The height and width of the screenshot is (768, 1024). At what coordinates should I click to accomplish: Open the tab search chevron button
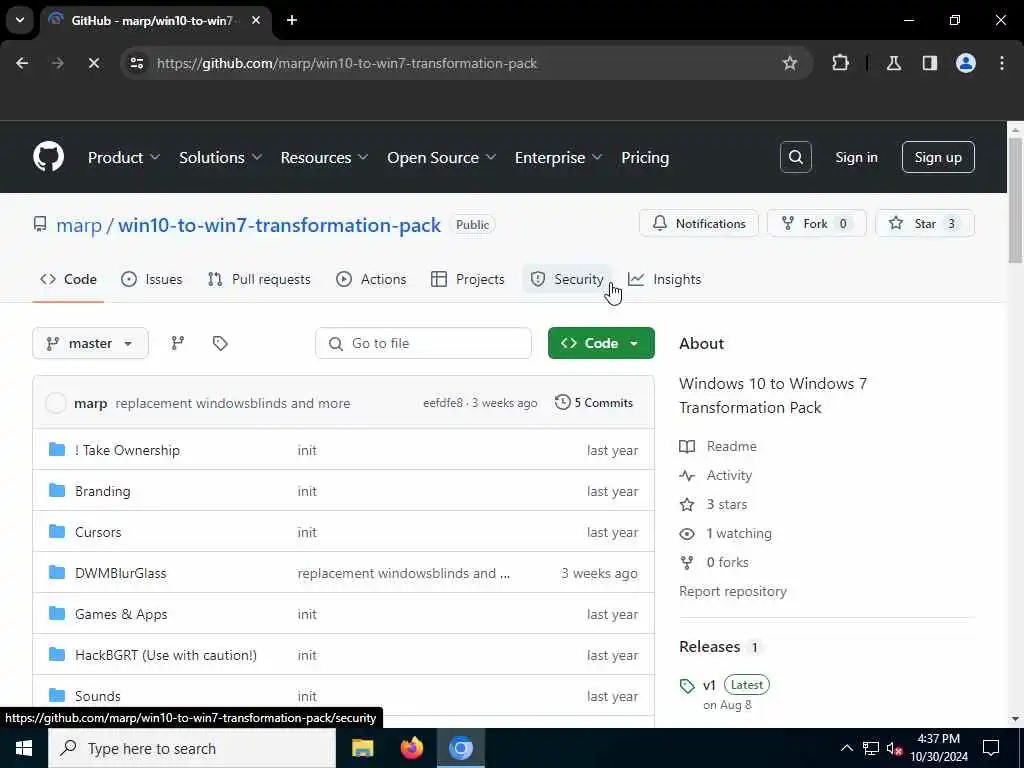tap(20, 20)
